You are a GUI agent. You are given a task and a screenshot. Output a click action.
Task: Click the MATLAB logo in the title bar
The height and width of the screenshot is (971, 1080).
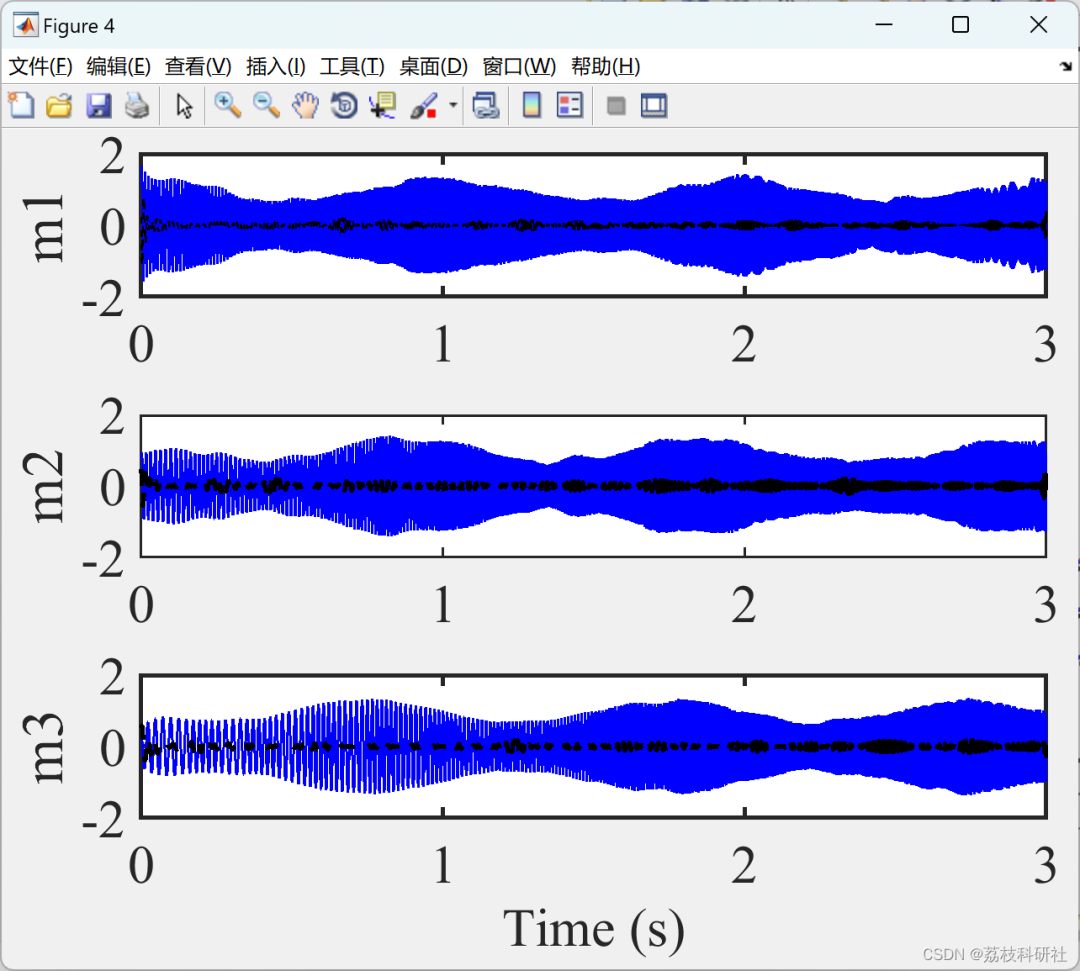(25, 25)
